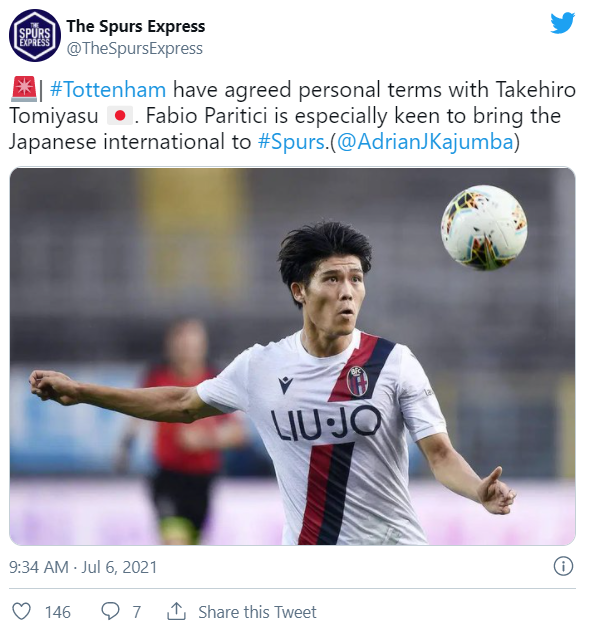
Task: Click the red siren emoji
Action: [x=24, y=89]
